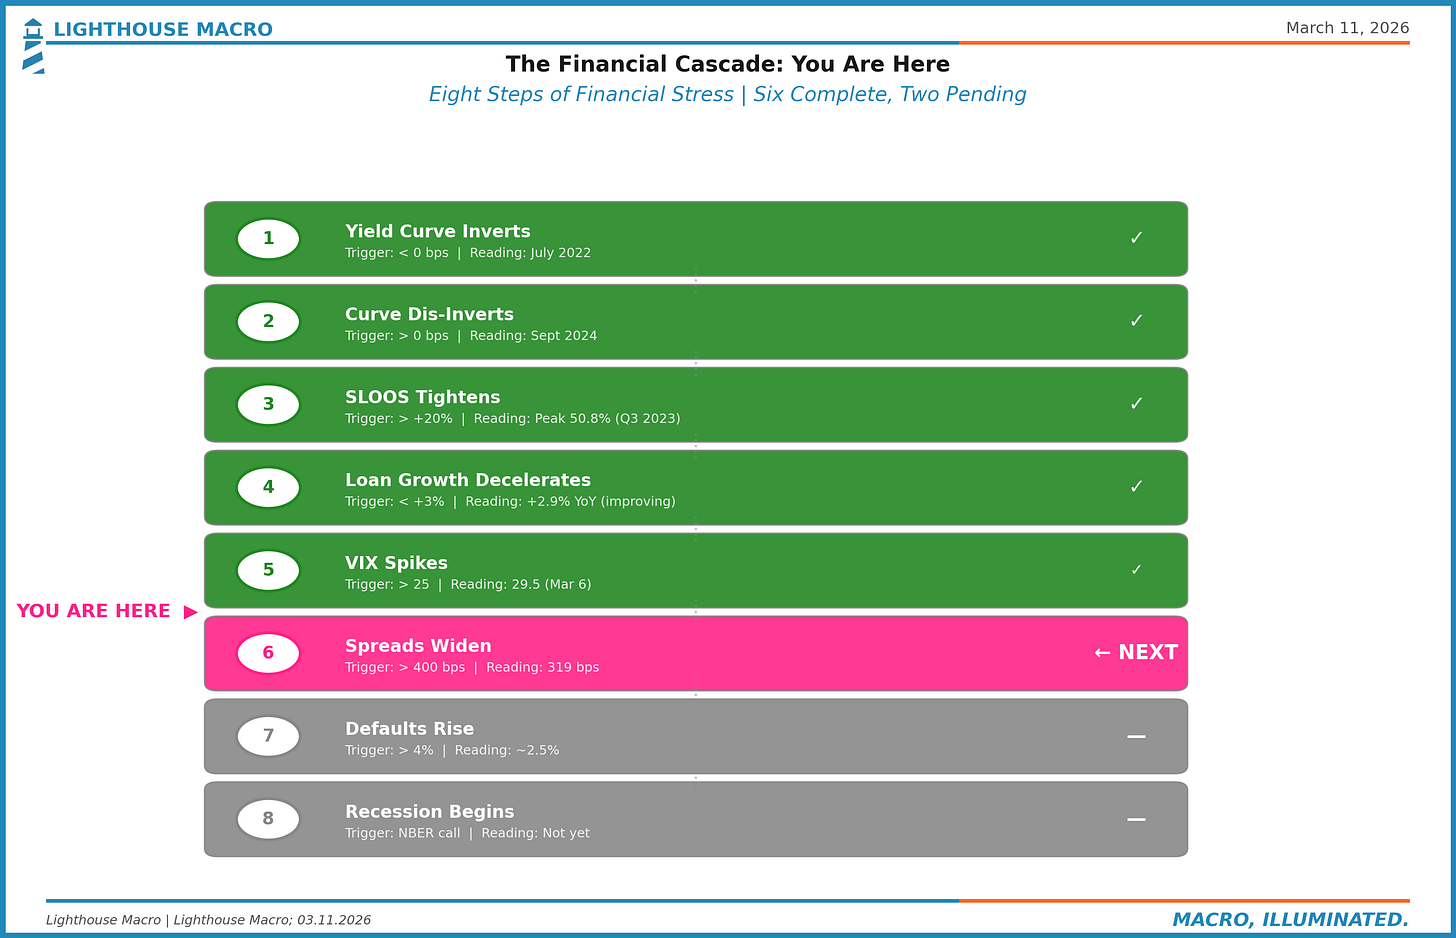The image size is (1456, 938).
Task: Click the checkmark on SLOOS Tightens row
Action: tap(1136, 404)
